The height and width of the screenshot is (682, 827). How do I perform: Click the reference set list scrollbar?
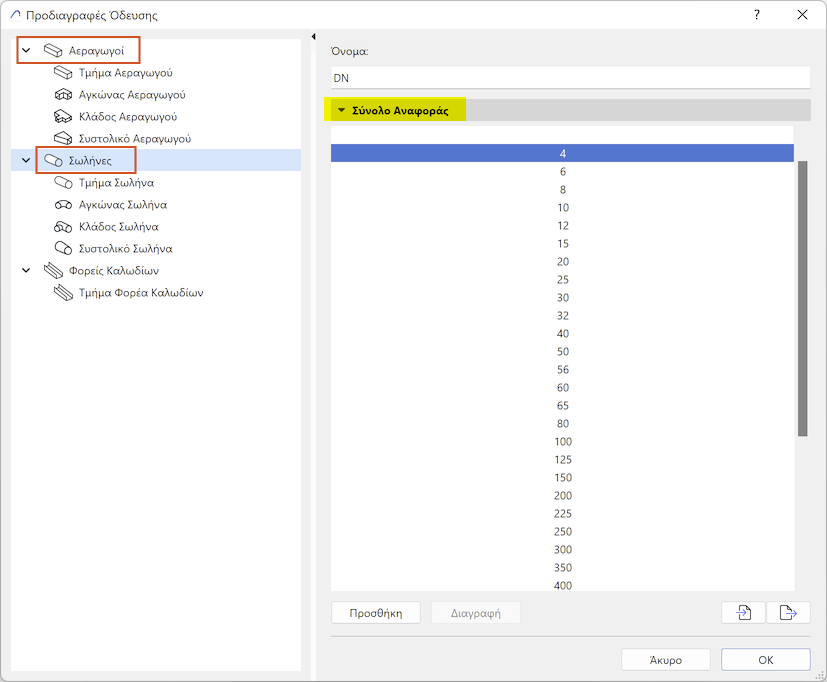click(803, 299)
